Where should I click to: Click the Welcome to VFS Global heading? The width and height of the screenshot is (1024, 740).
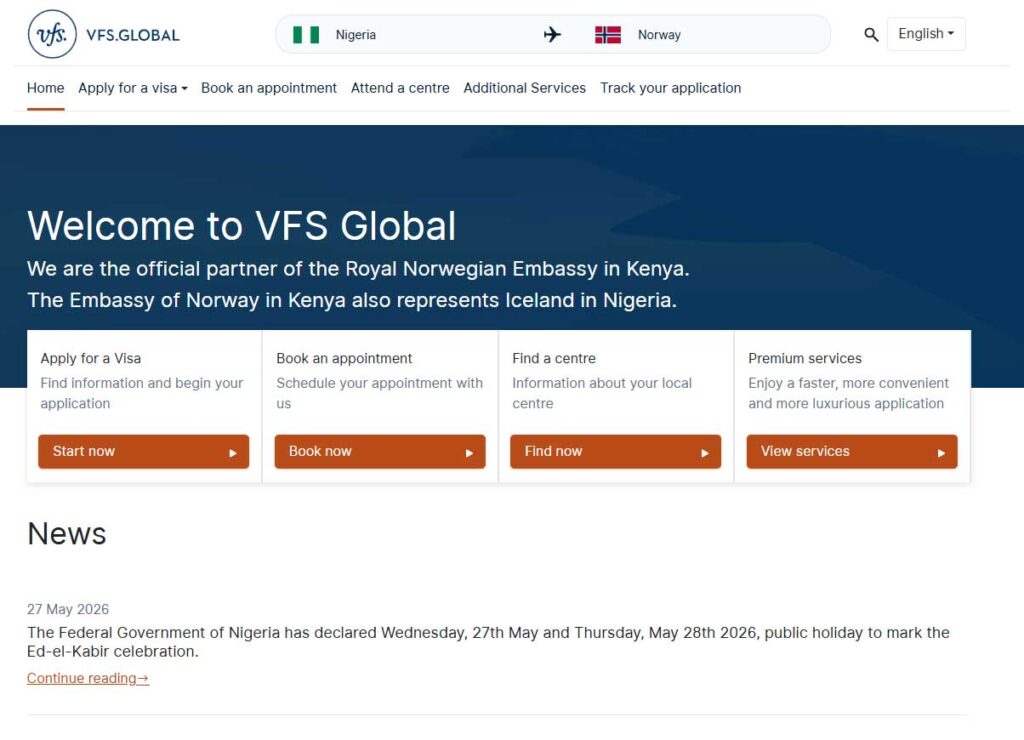pyautogui.click(x=242, y=226)
